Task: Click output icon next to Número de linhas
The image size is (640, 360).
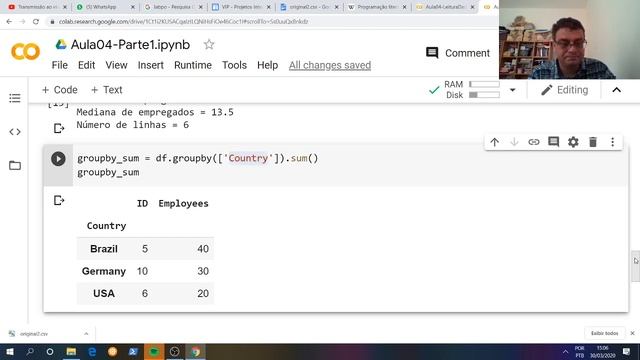Action: (59, 128)
